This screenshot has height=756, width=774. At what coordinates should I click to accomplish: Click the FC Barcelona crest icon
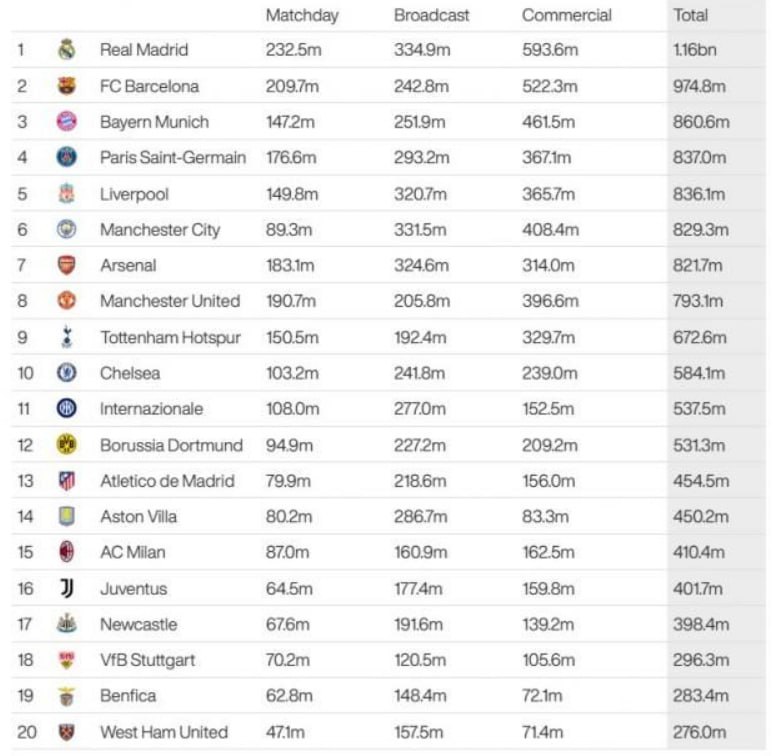click(66, 86)
